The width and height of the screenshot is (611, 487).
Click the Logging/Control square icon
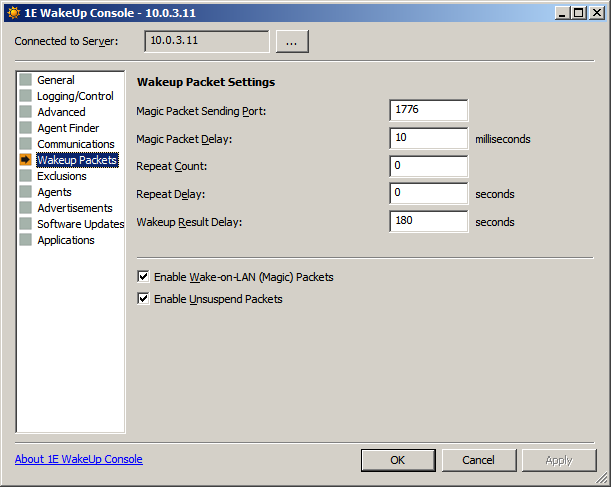coord(26,96)
